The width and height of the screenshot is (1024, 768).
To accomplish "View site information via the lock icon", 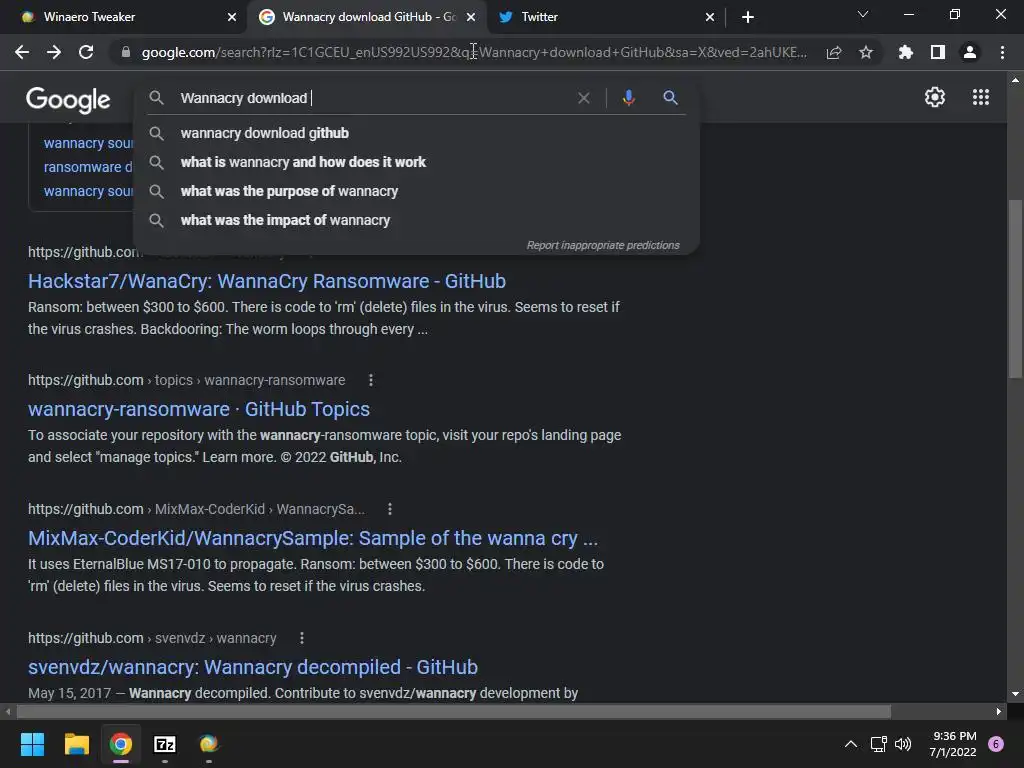I will (x=125, y=52).
